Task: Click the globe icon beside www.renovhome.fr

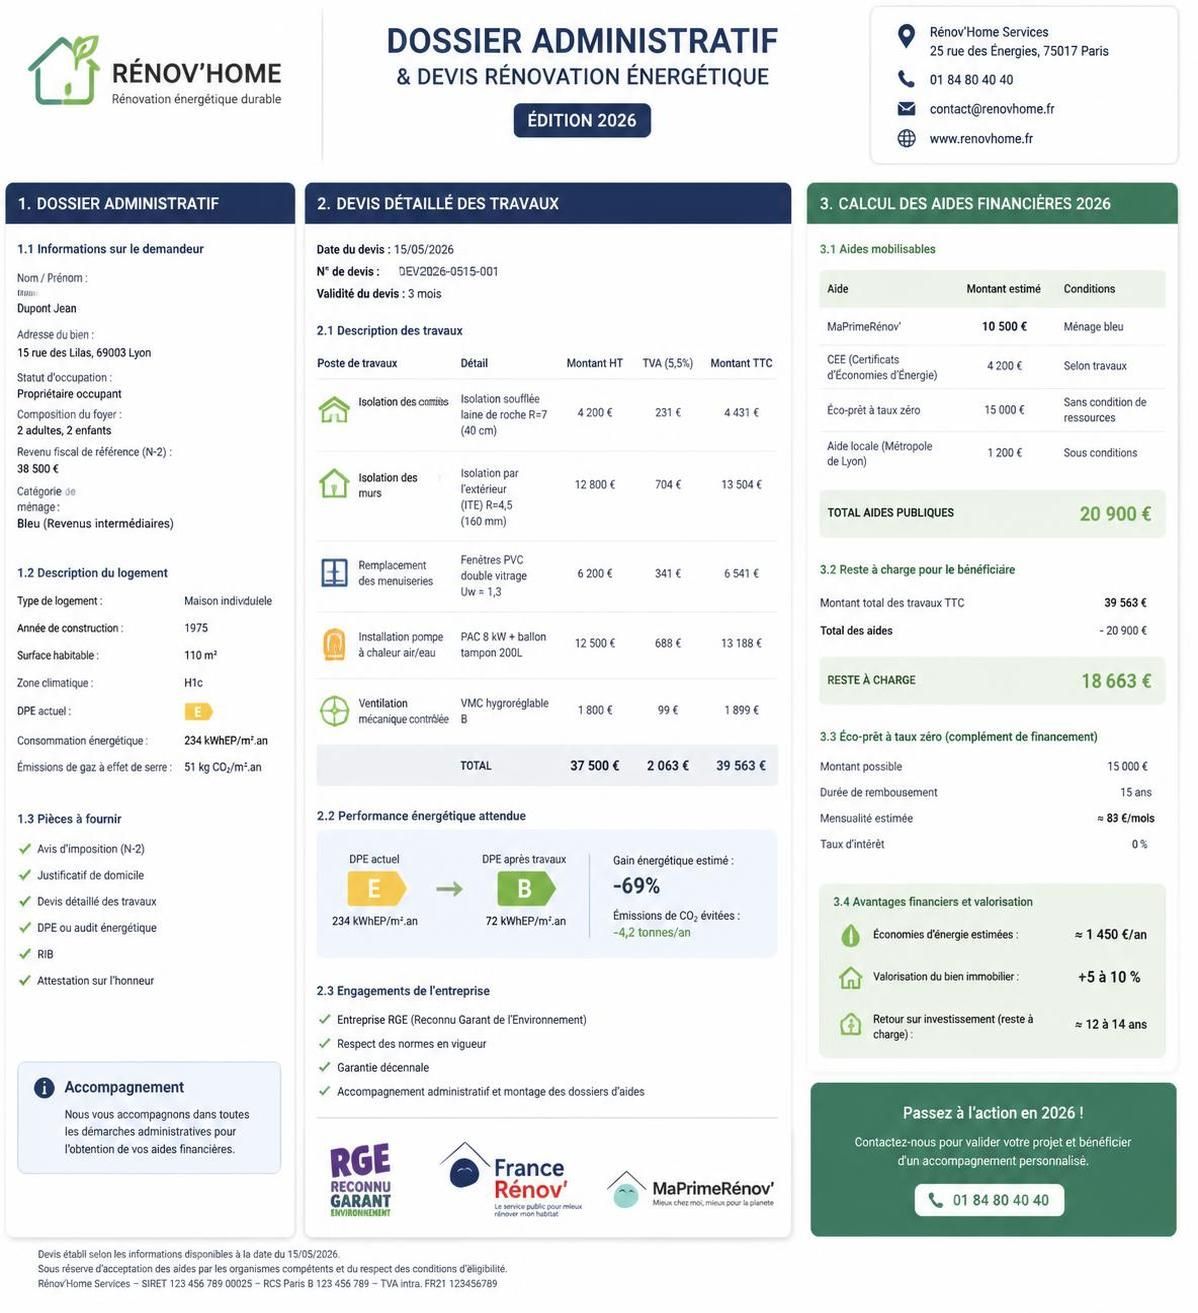Action: pyautogui.click(x=906, y=138)
